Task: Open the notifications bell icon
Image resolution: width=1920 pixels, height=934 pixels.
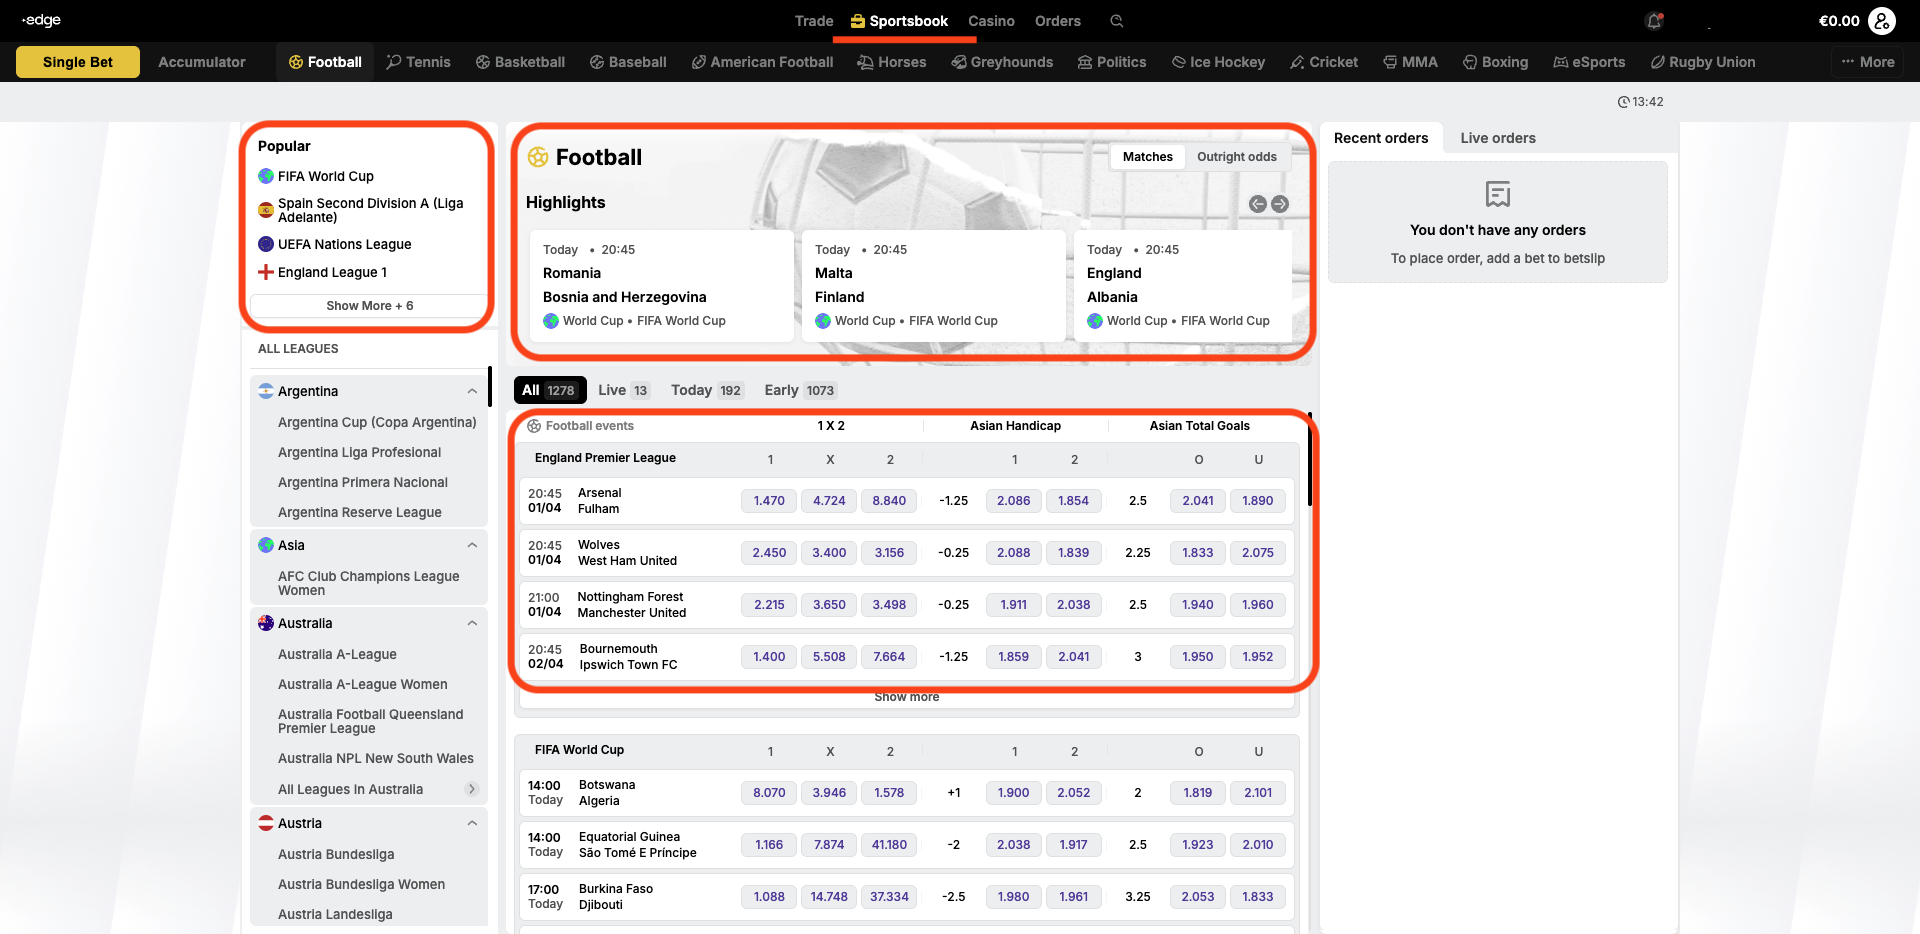Action: coord(1654,21)
